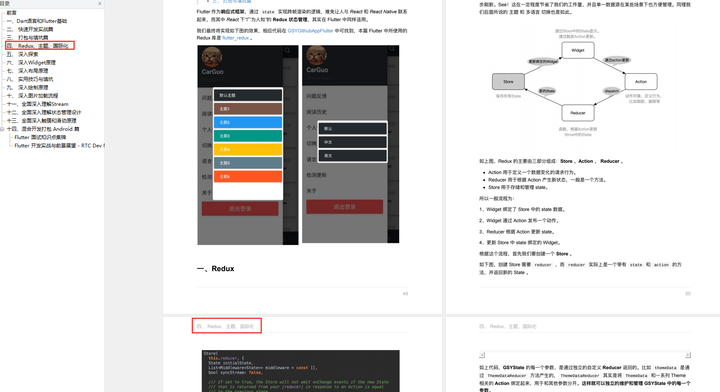Open Flutter 开发实战与前景展望 sub-bookmark
The width and height of the screenshot is (720, 392).
click(59, 146)
